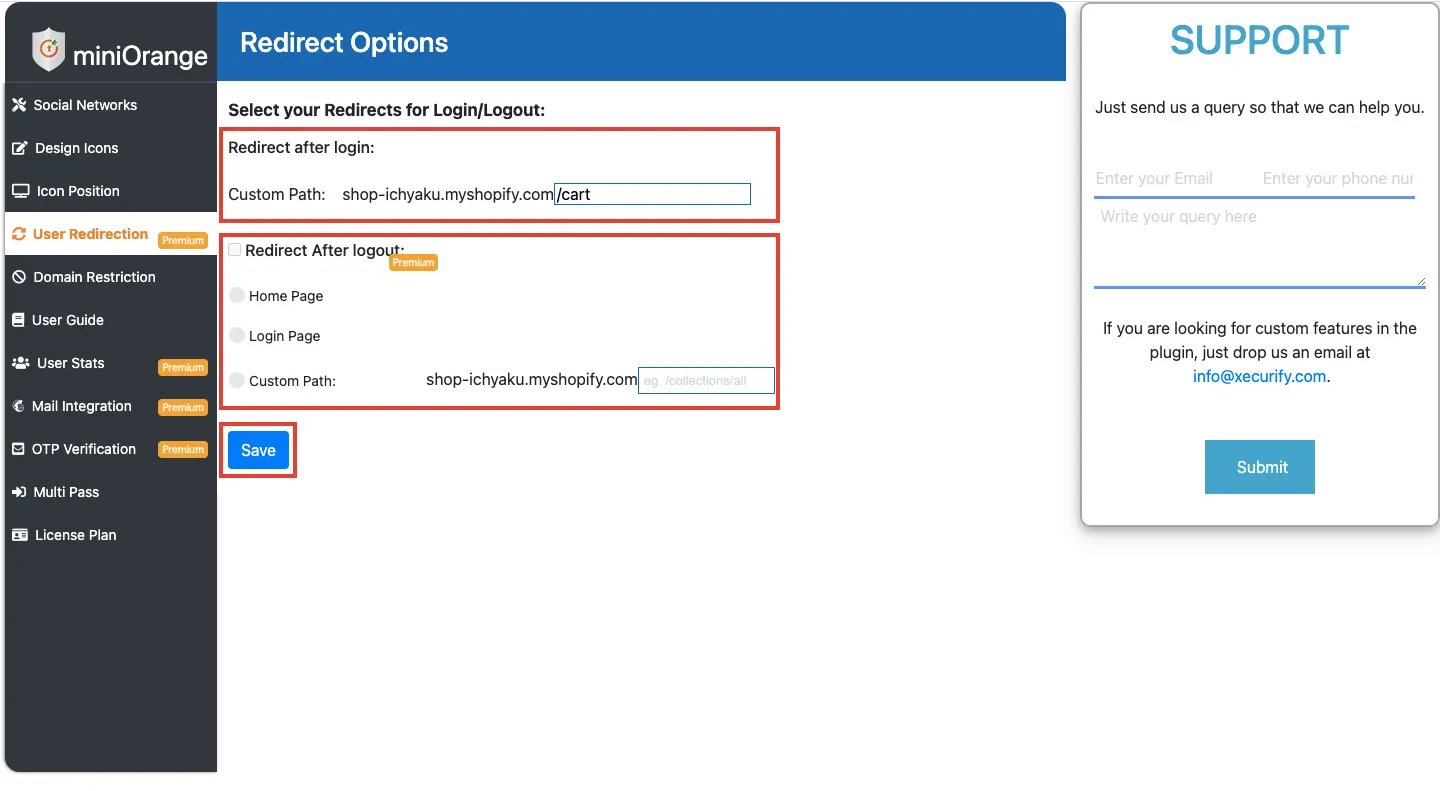Click the User Redirection refresh icon
Screen dimensions: 1440x791
[19, 234]
